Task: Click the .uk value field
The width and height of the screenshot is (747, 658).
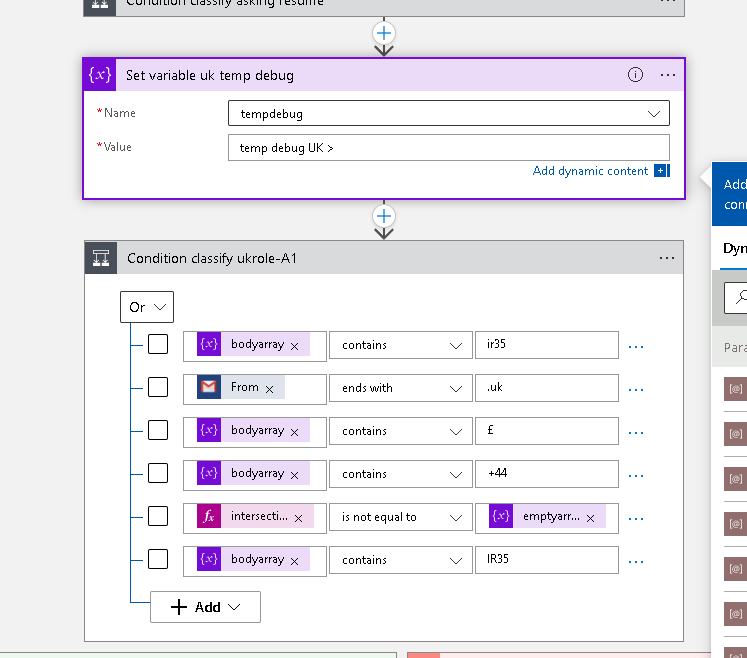Action: (x=547, y=388)
